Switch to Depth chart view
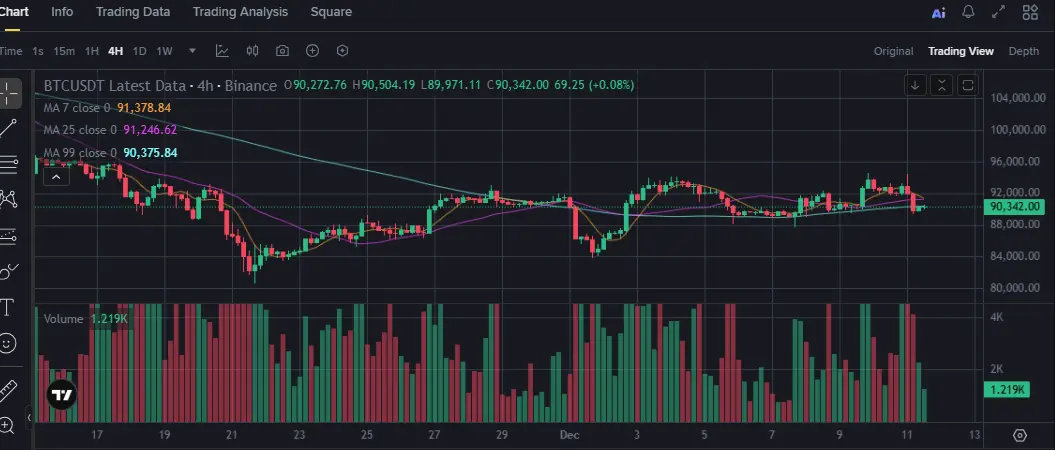Screen dimensions: 1055x450 click(x=1023, y=51)
